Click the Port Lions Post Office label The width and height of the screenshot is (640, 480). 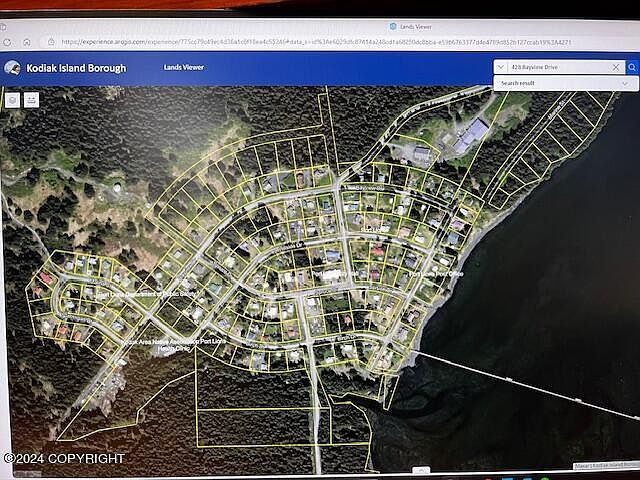coord(435,272)
